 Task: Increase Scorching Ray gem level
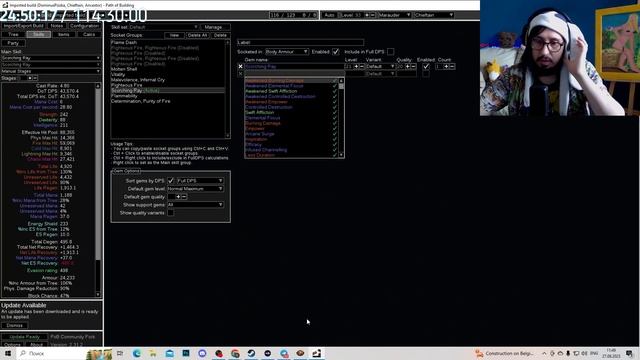pos(356,66)
